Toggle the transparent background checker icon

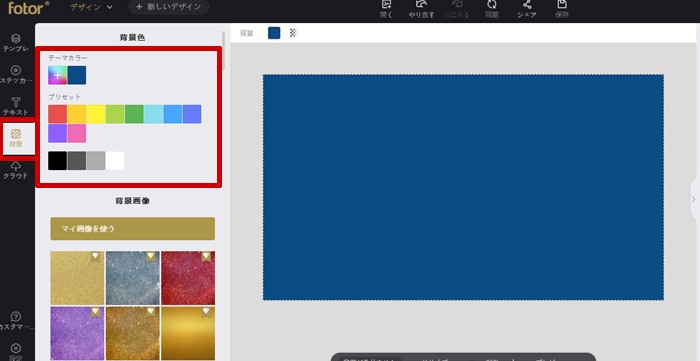293,33
